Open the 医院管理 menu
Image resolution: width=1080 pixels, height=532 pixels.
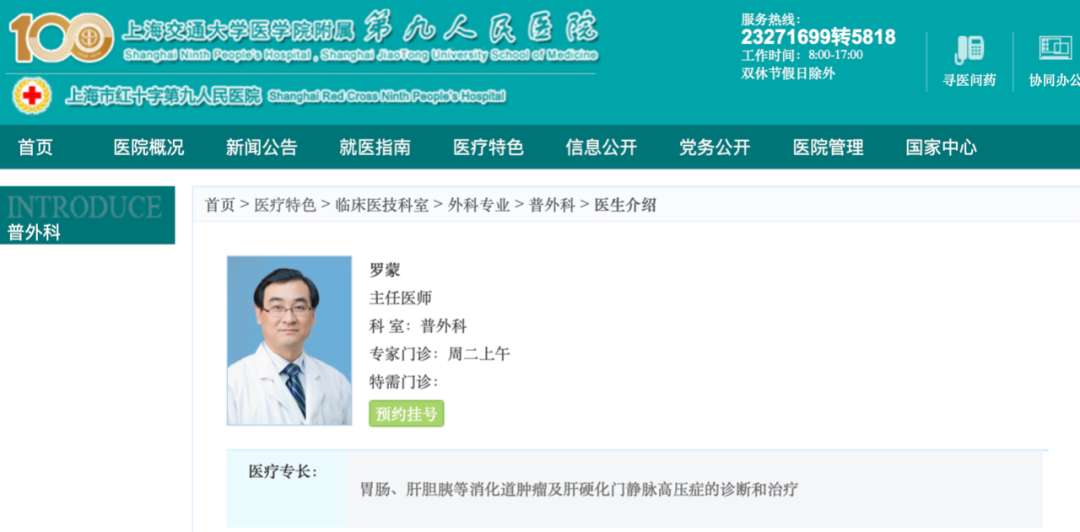click(828, 147)
